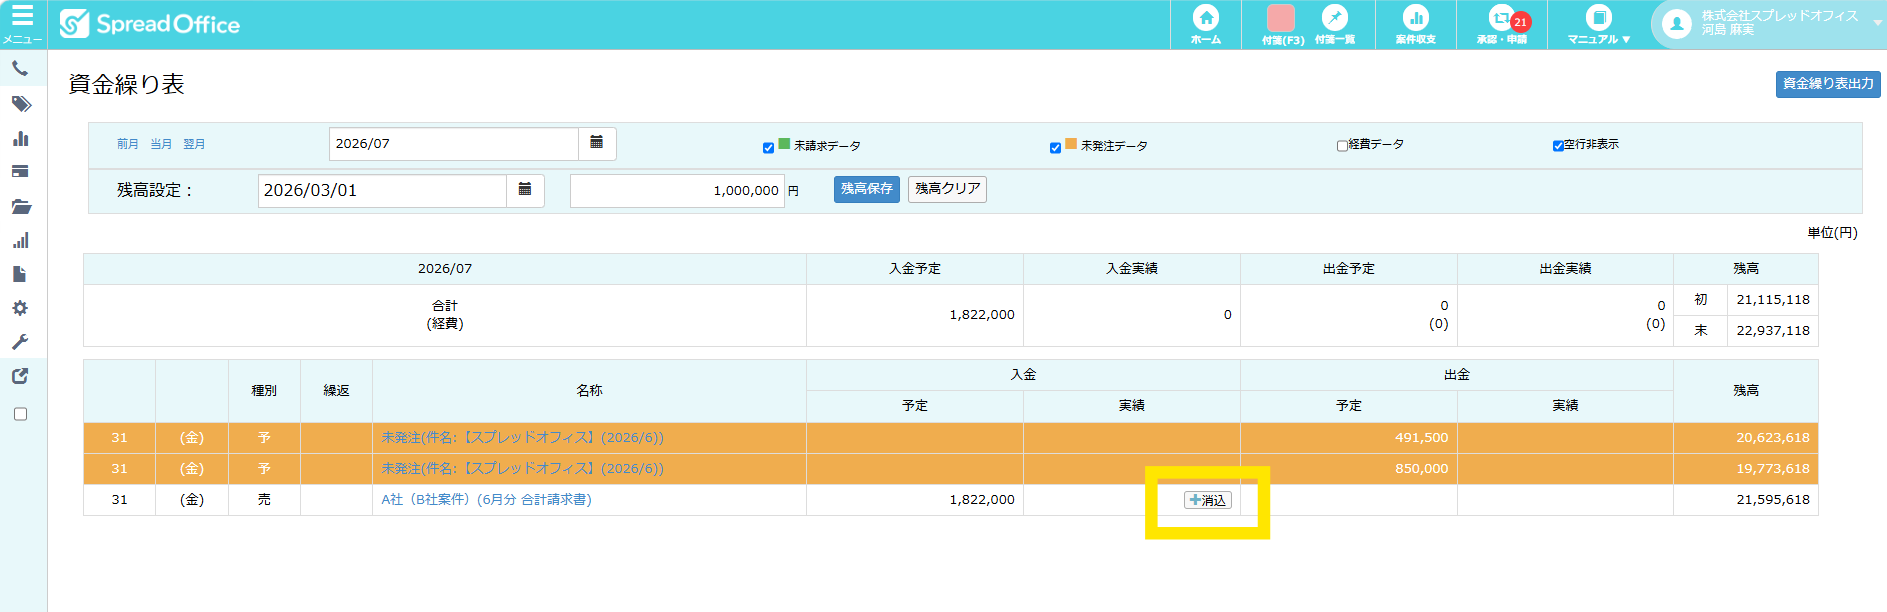Click the 2026/03/01 balance date field
This screenshot has height=612, width=1887.
(382, 190)
